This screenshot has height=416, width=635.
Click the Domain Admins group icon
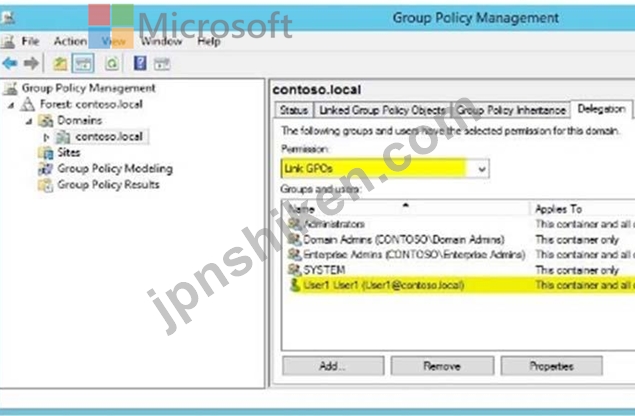pyautogui.click(x=294, y=239)
